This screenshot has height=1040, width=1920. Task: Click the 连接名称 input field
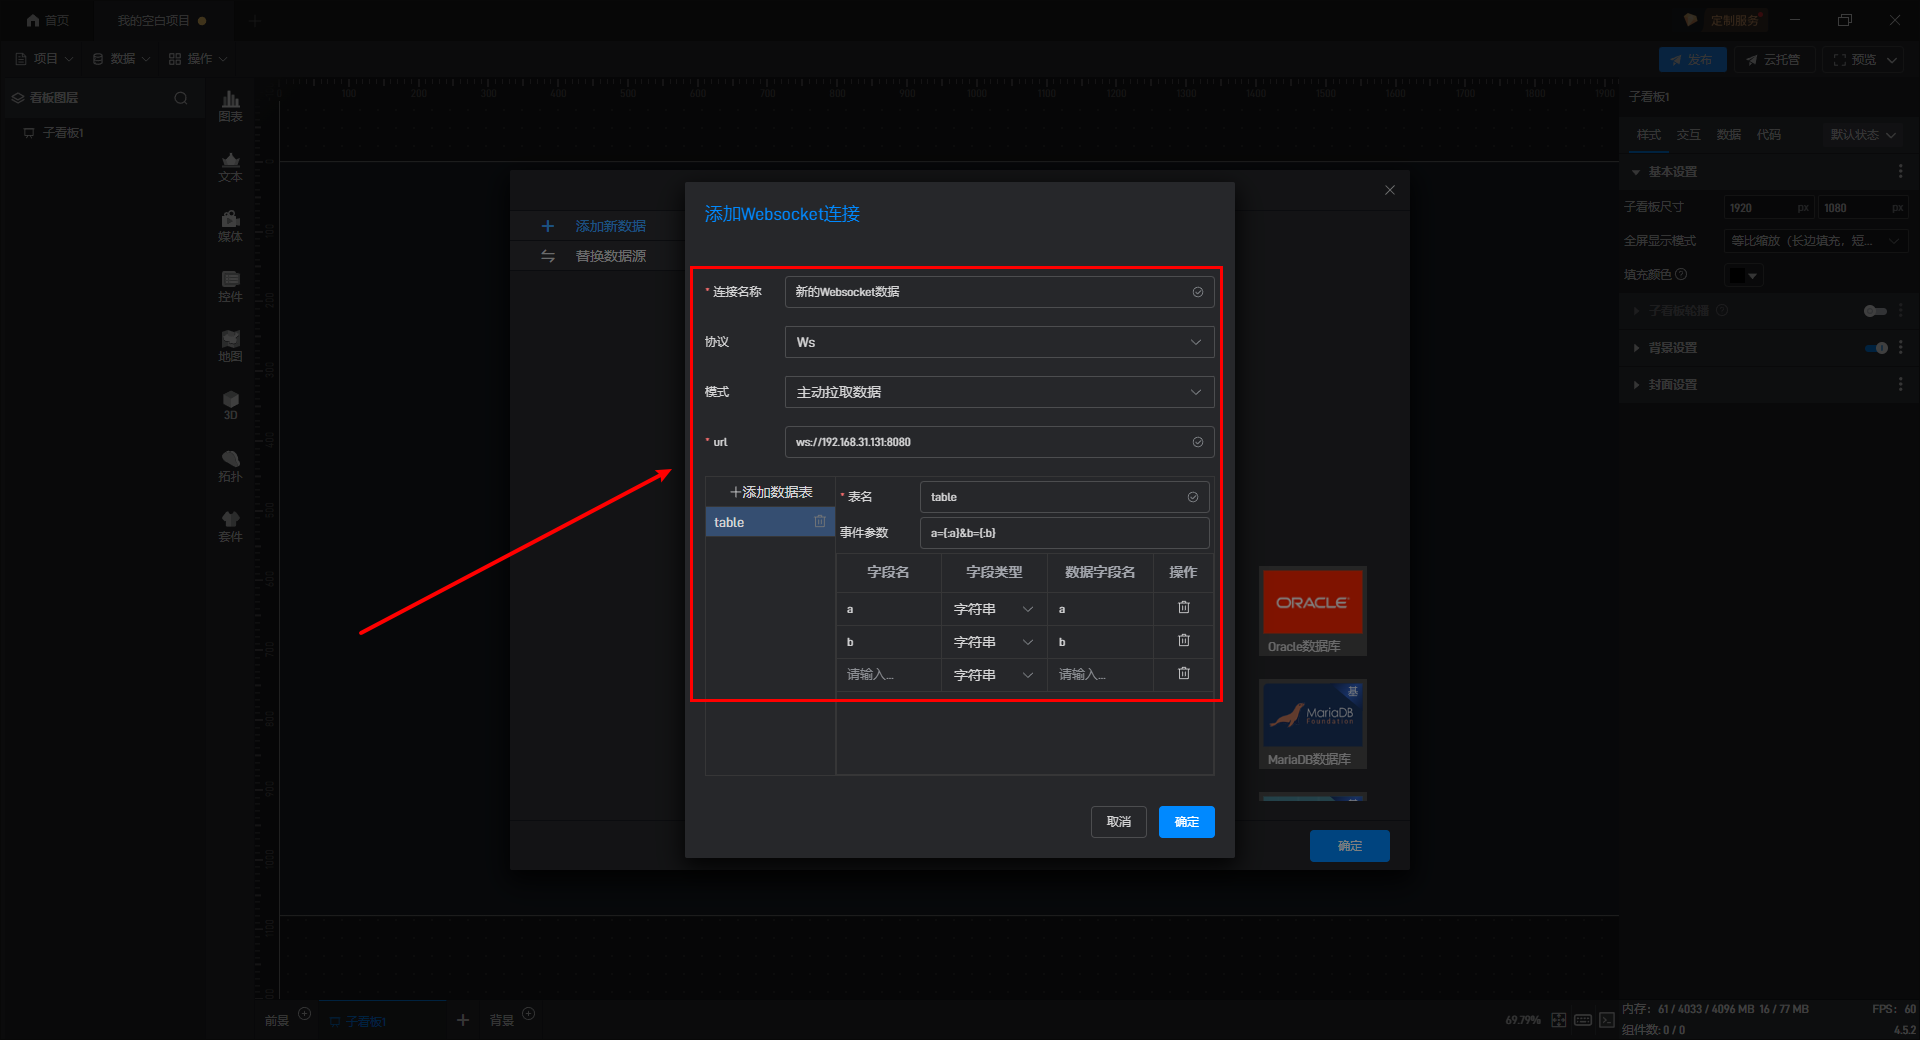pos(1000,292)
